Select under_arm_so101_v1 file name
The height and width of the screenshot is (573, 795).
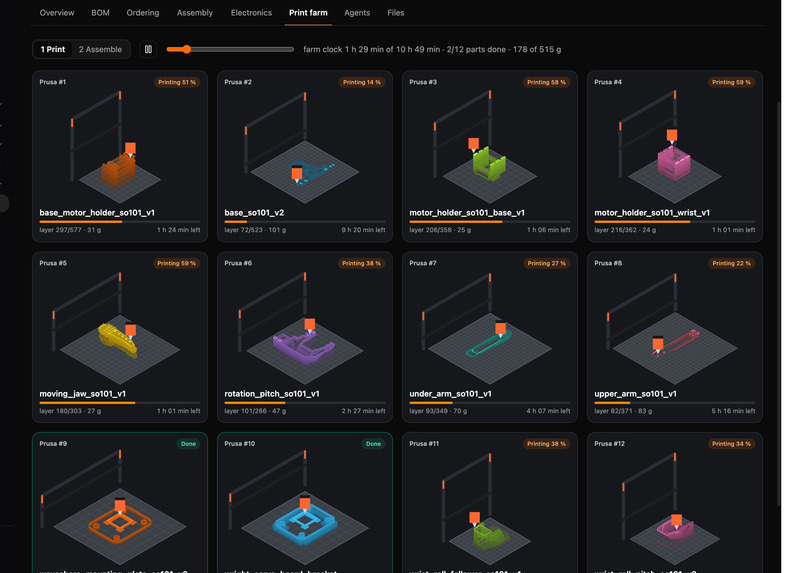pos(450,393)
